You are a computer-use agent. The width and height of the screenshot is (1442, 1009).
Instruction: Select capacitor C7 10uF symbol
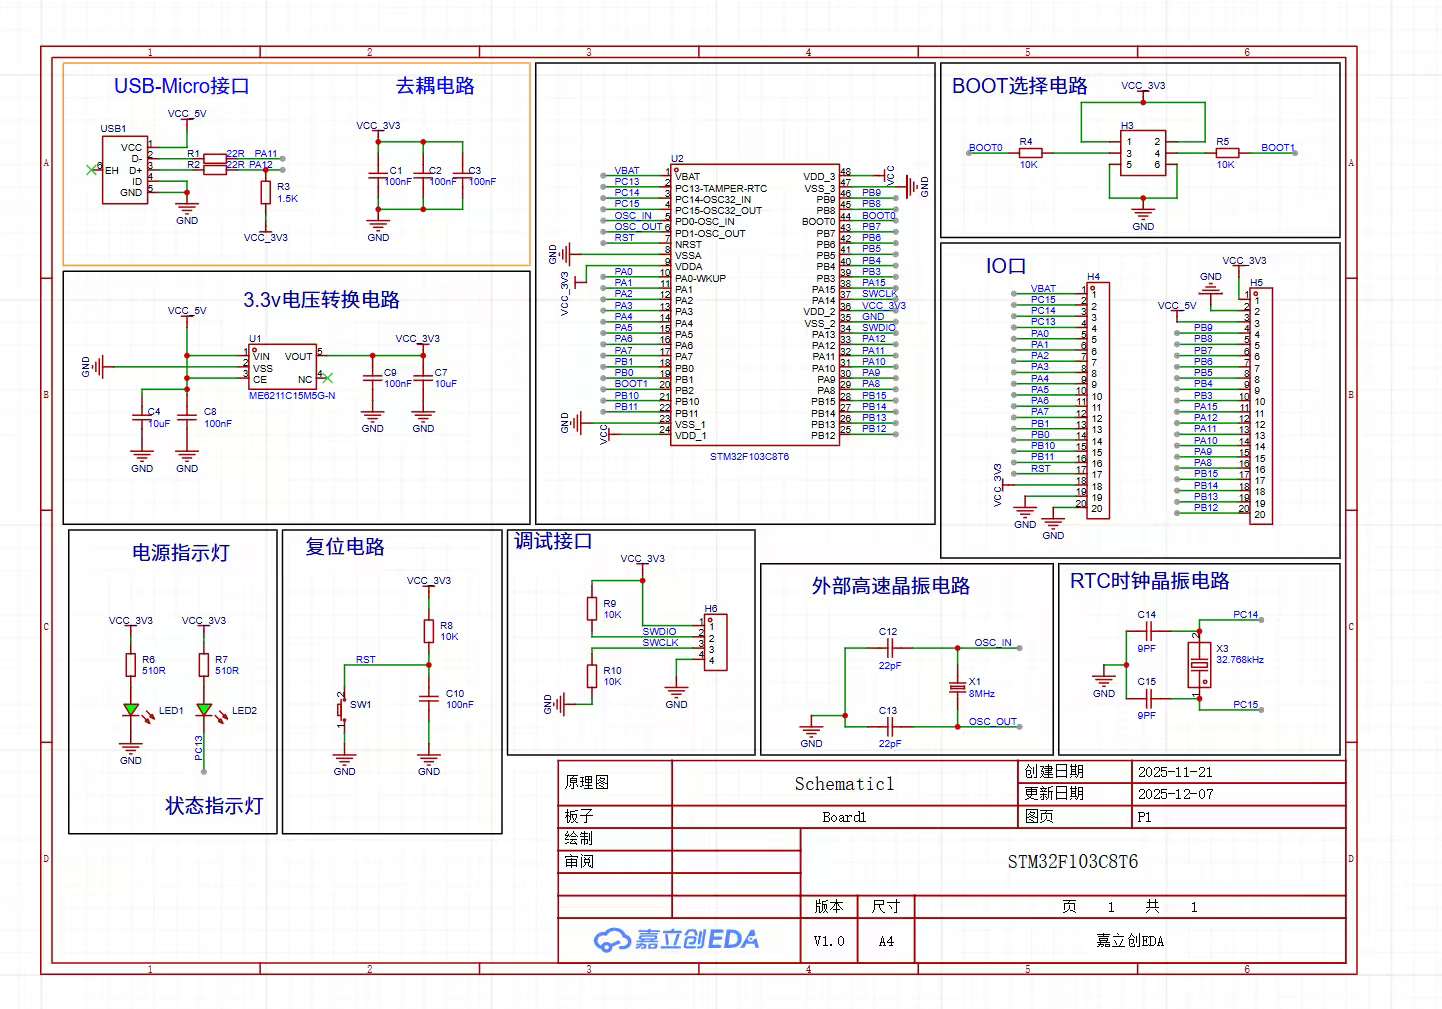pos(423,378)
